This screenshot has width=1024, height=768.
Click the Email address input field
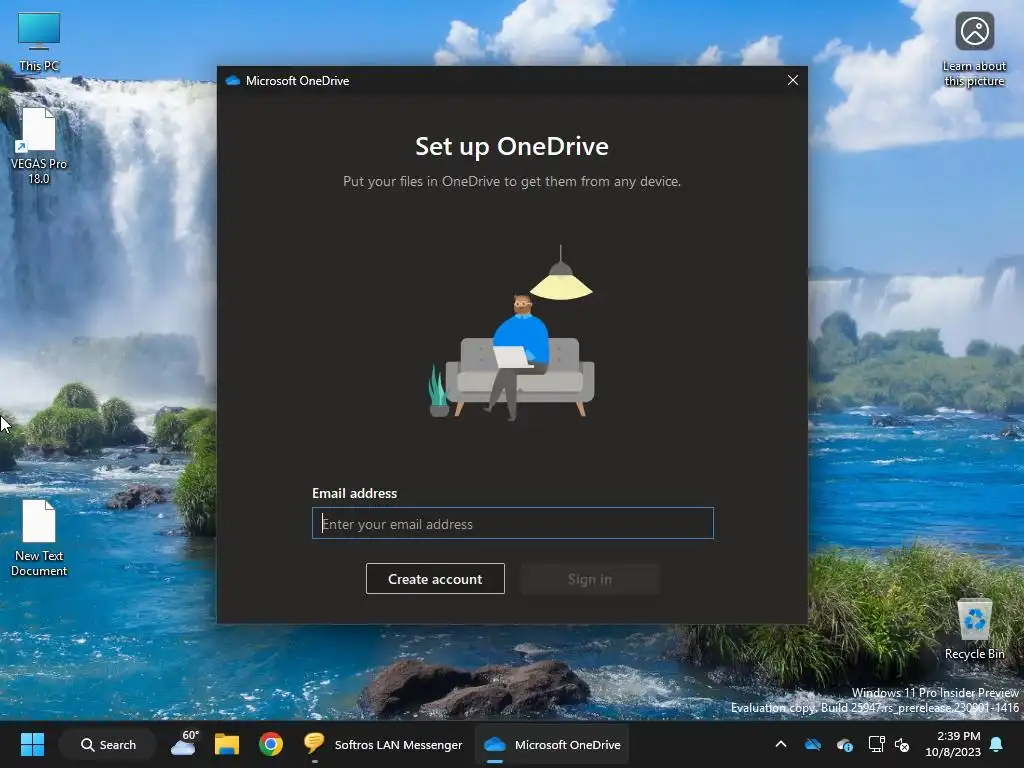click(513, 523)
